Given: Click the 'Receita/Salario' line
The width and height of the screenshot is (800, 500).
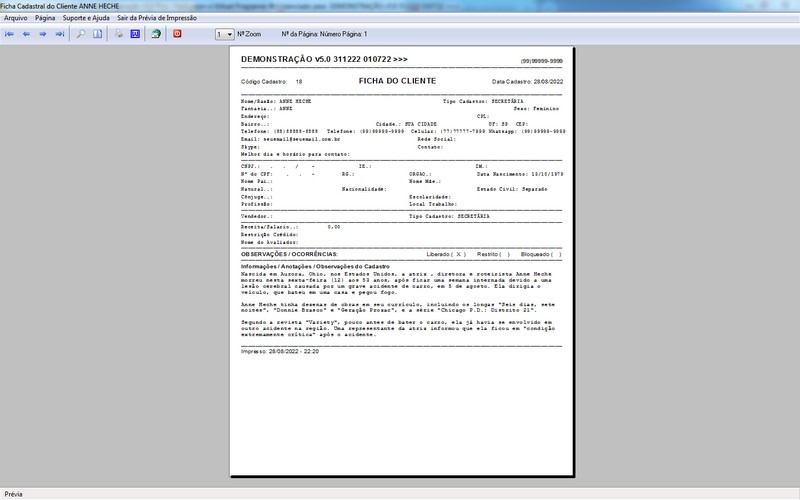Looking at the screenshot, I should (x=290, y=227).
